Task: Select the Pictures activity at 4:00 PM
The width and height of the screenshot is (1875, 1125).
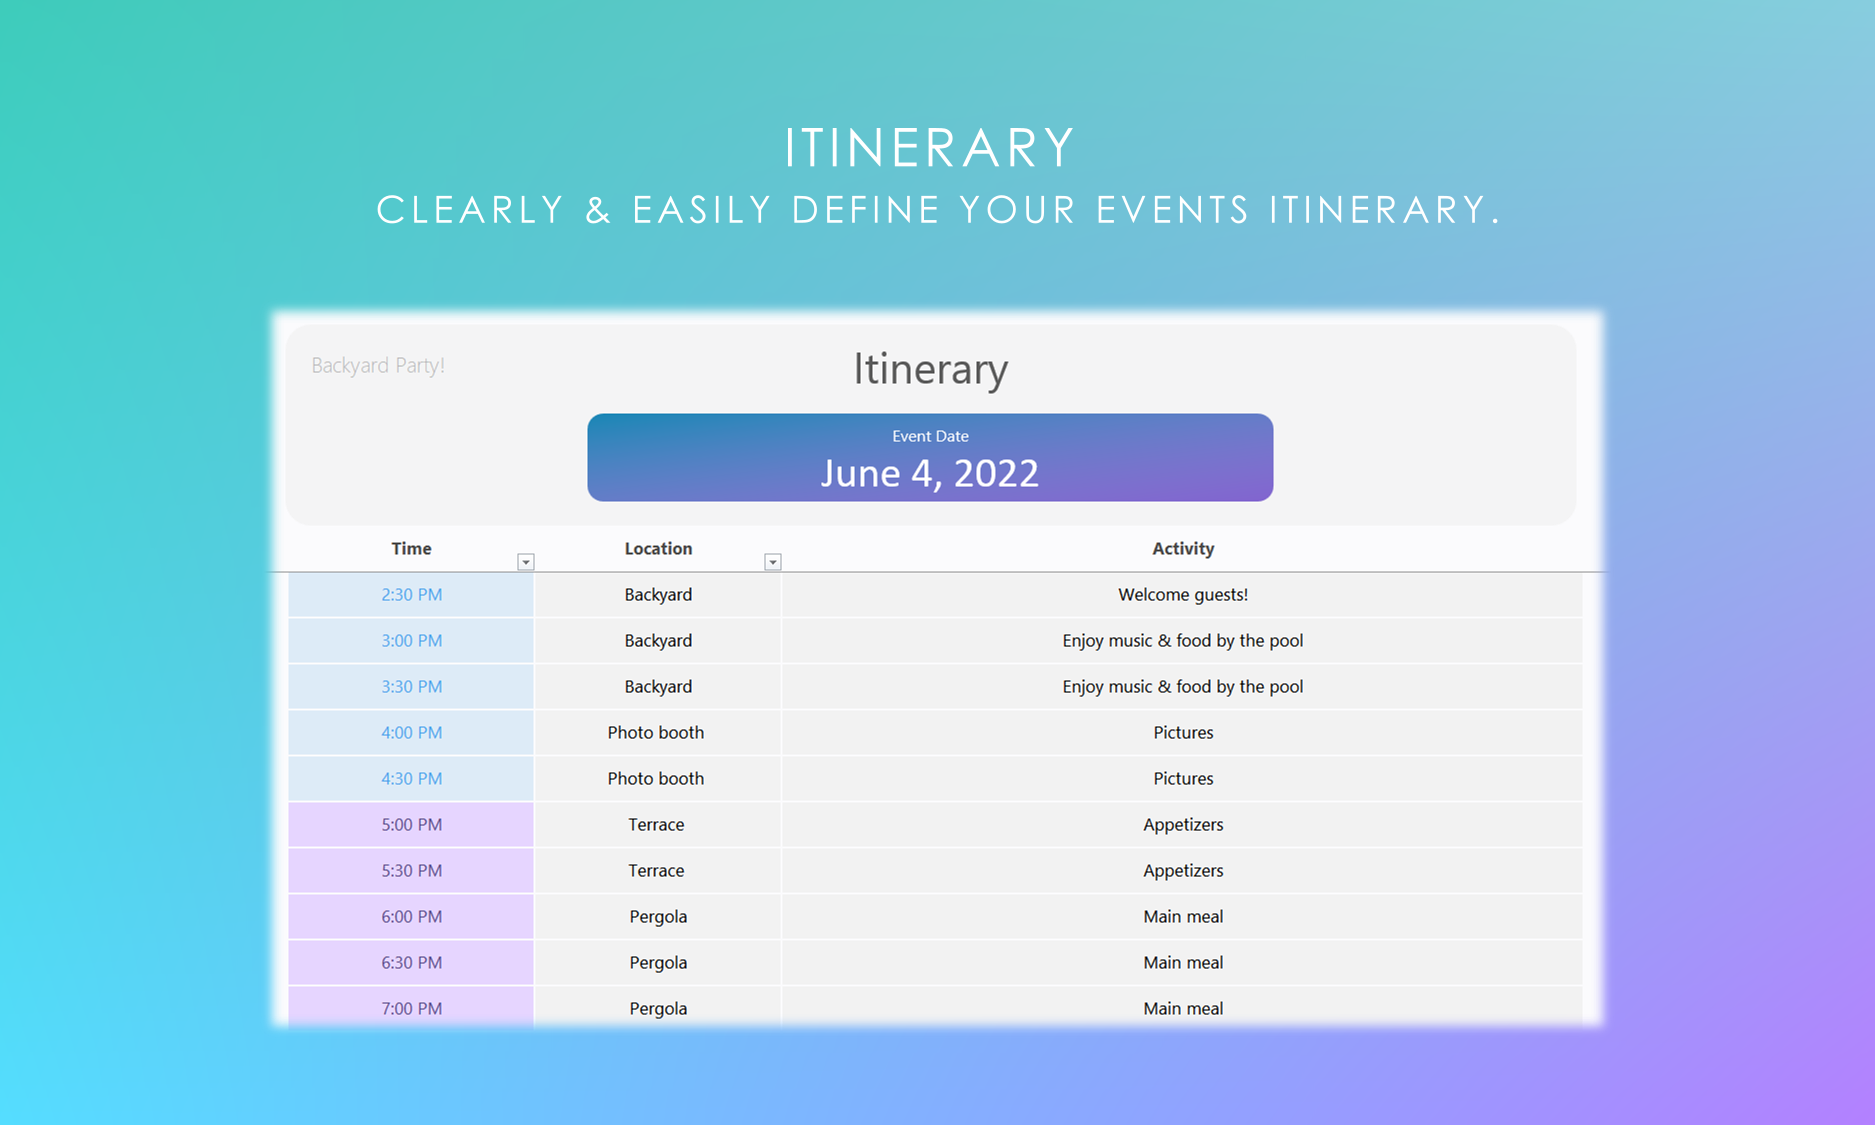Action: click(1182, 733)
